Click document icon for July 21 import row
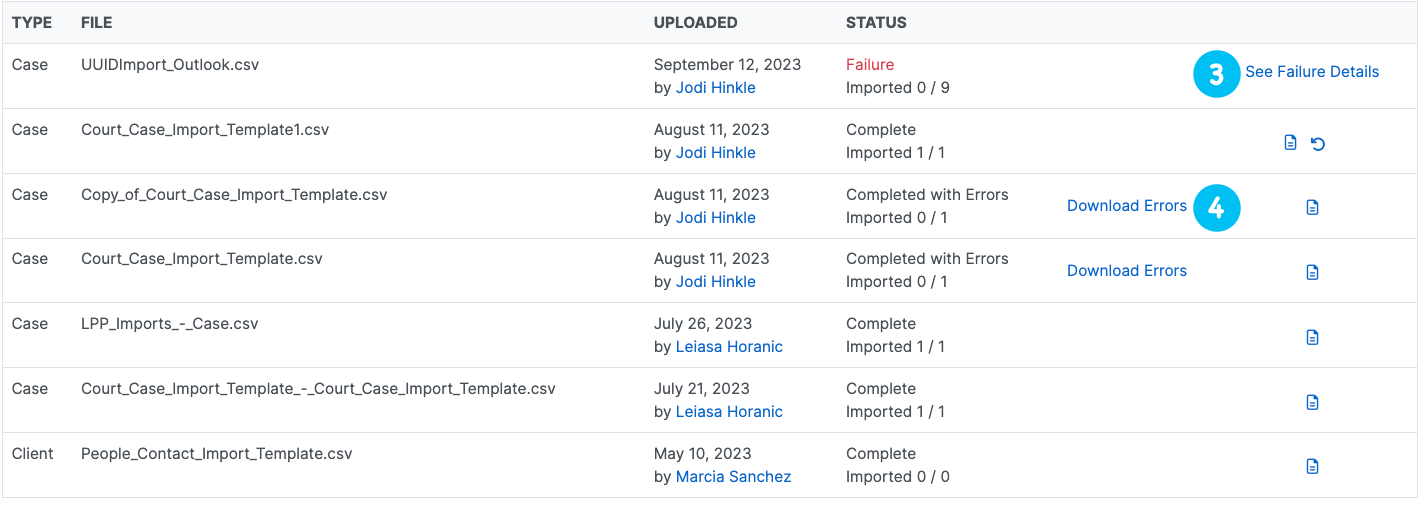 [x=1312, y=402]
